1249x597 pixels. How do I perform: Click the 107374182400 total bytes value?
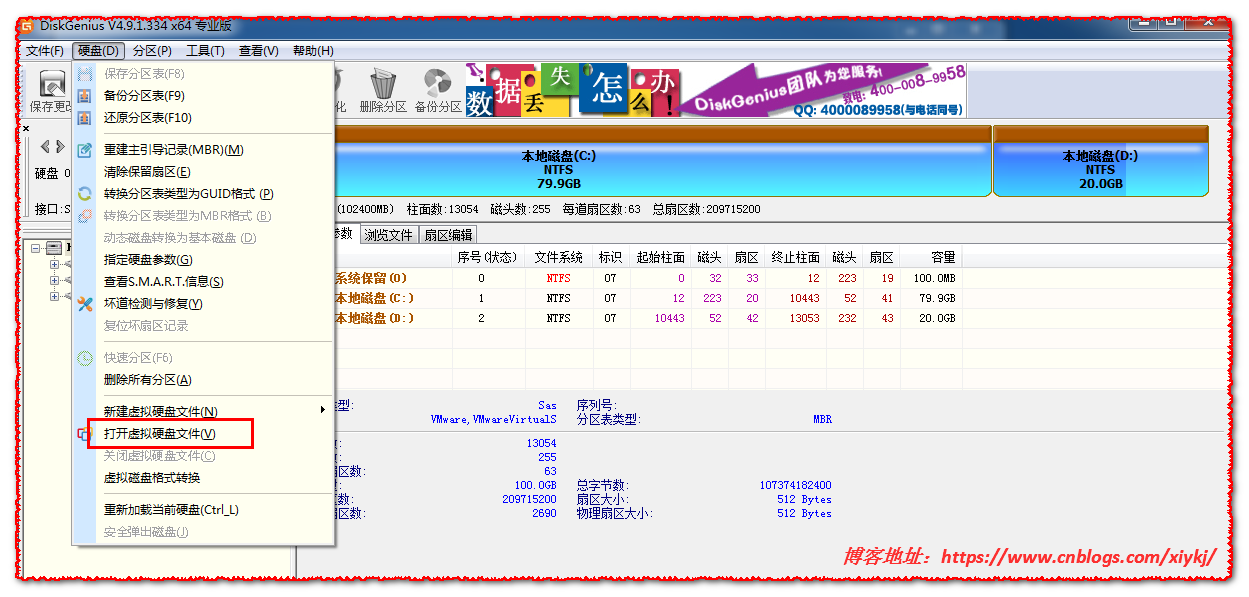795,485
